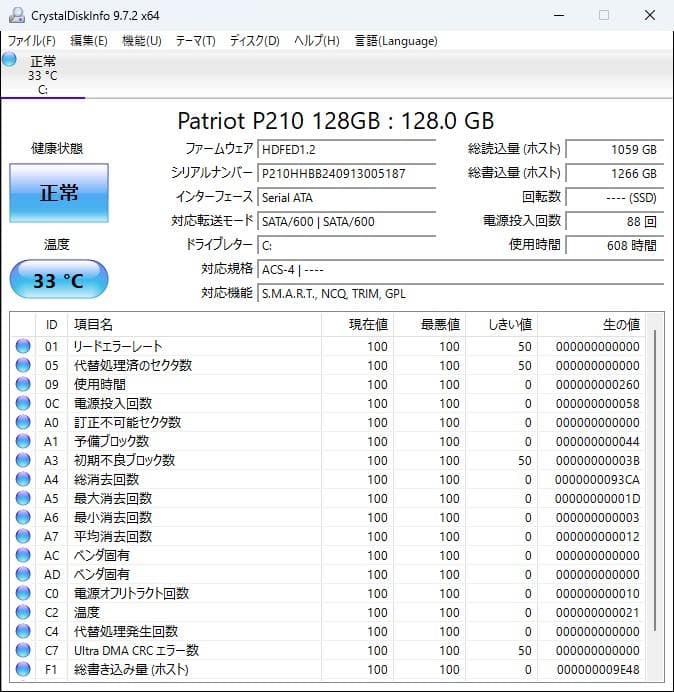
Task: Click status orb for A1 予備ブロック数
Action: (x=23, y=441)
